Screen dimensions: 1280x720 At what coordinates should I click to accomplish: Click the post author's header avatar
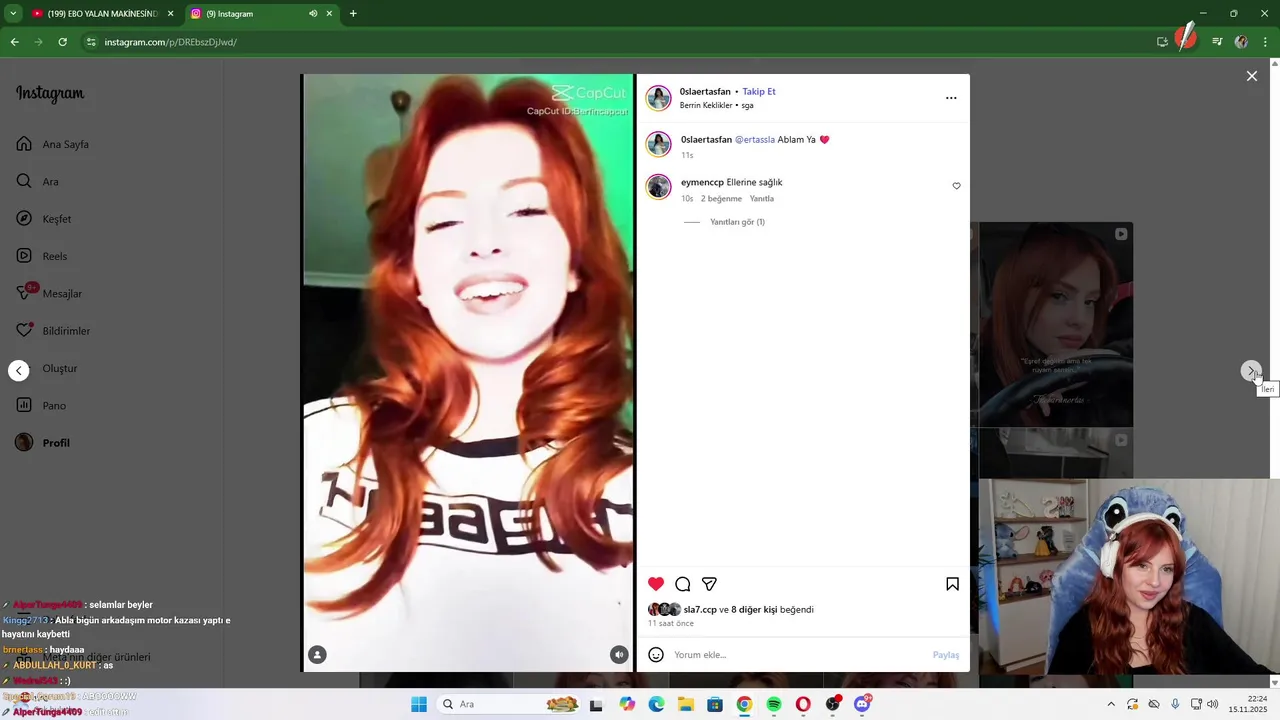click(x=658, y=98)
